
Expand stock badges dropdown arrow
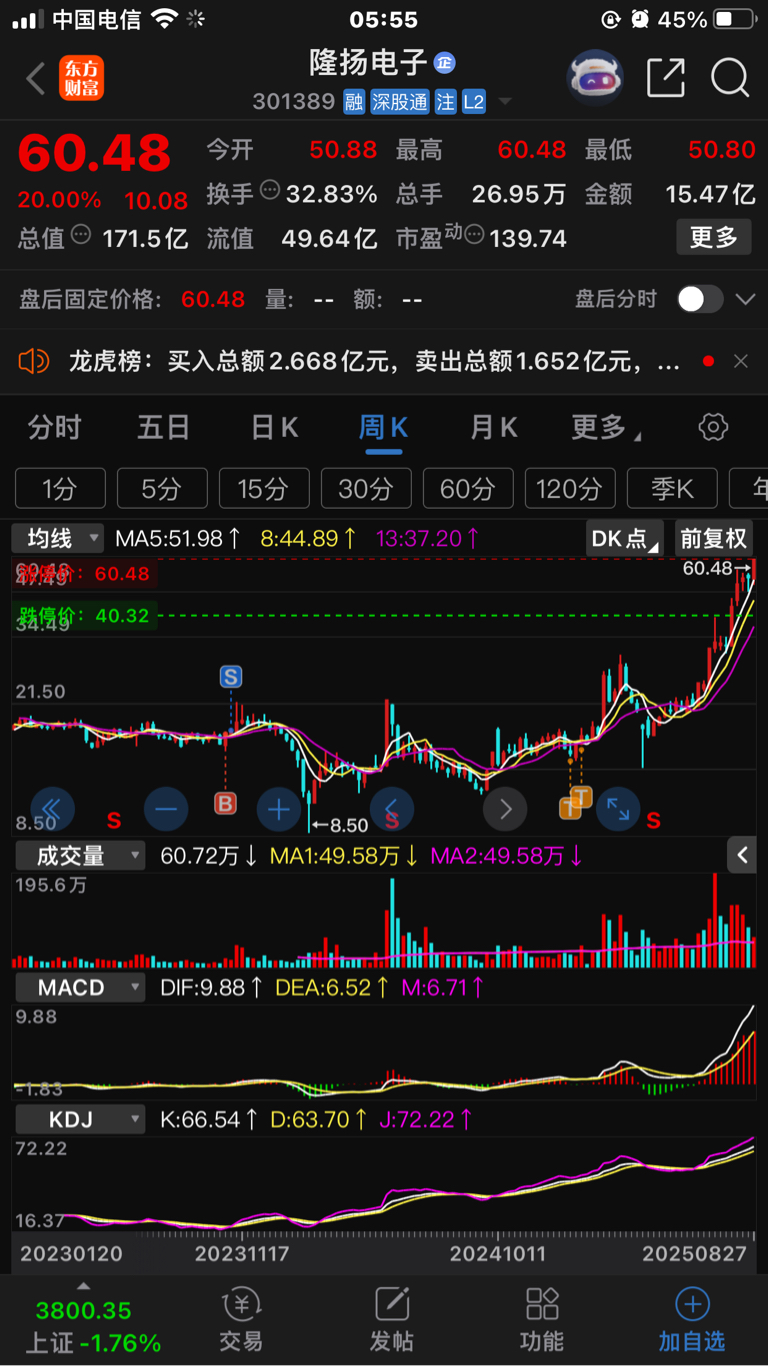505,102
